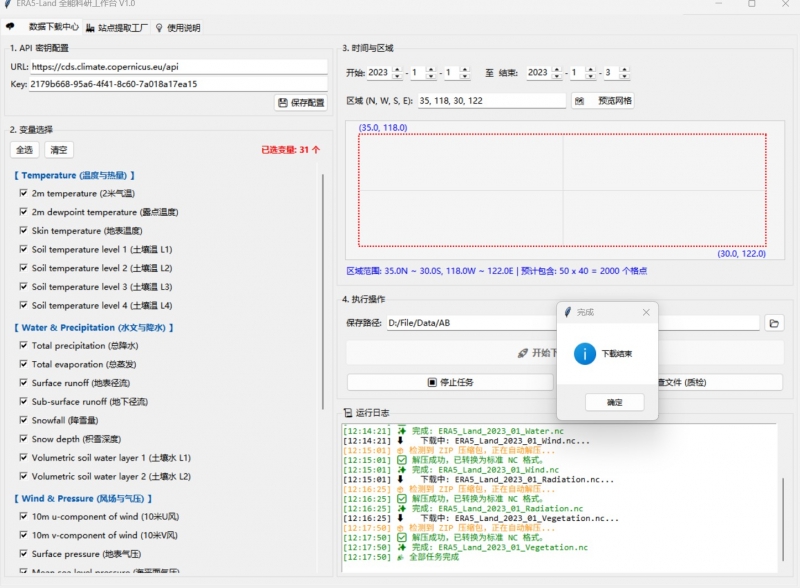Image resolution: width=800 pixels, height=588 pixels.
Task: Increase the start year spinner up arrow
Action: (397, 69)
